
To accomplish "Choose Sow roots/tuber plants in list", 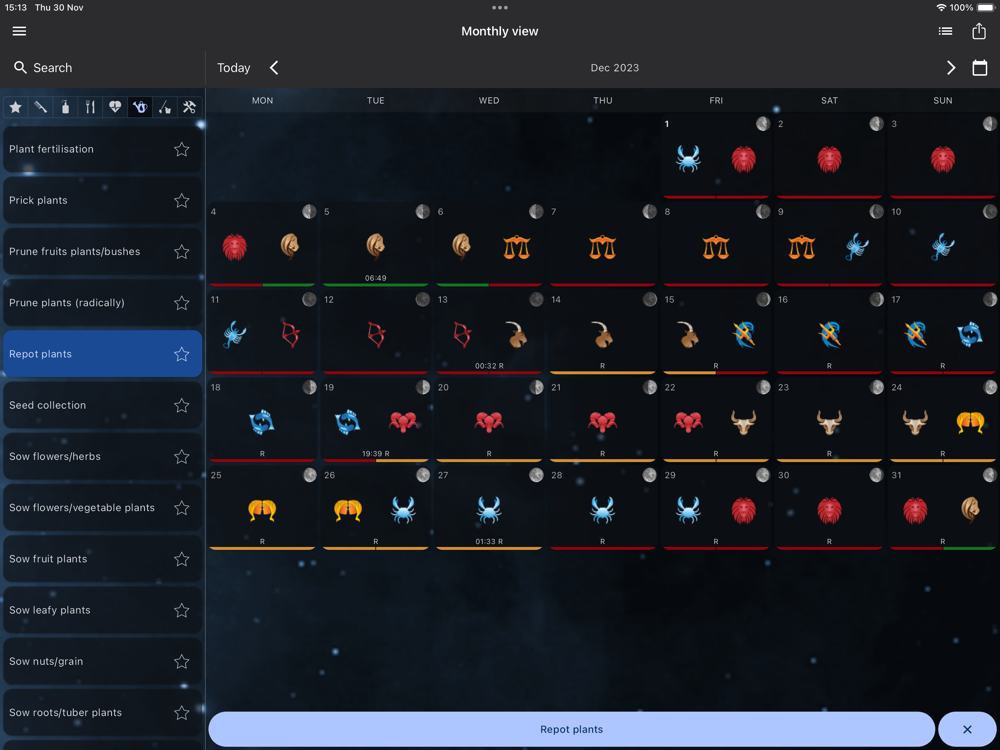I will tap(103, 713).
